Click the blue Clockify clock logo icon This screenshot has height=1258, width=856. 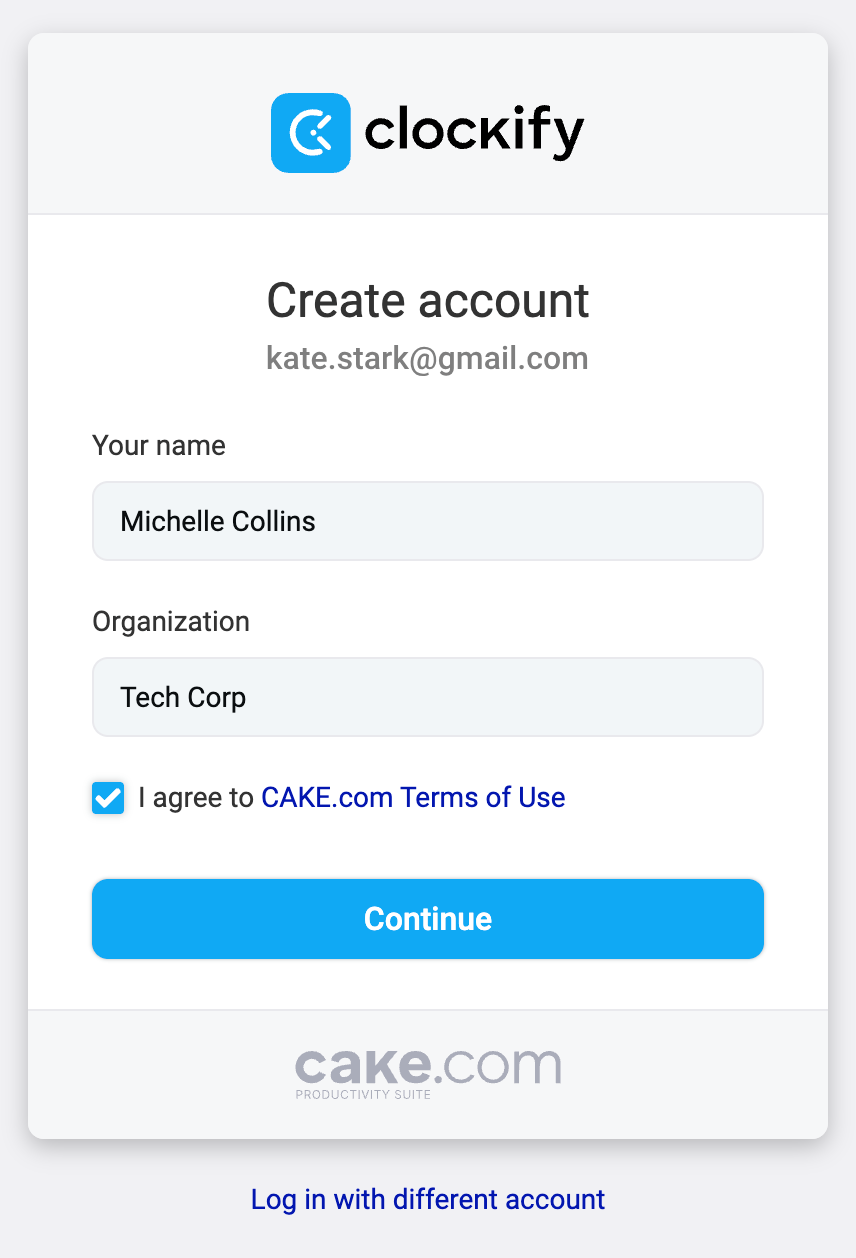pos(311,133)
